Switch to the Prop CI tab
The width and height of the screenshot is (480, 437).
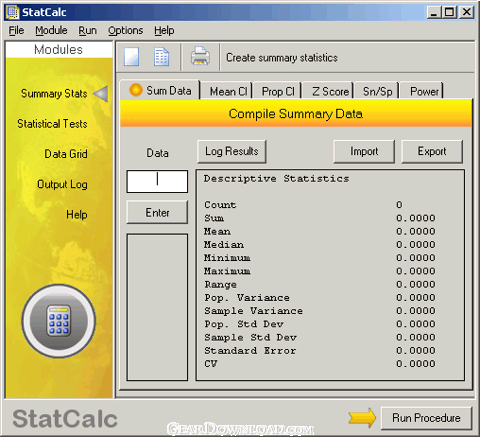coord(278,91)
